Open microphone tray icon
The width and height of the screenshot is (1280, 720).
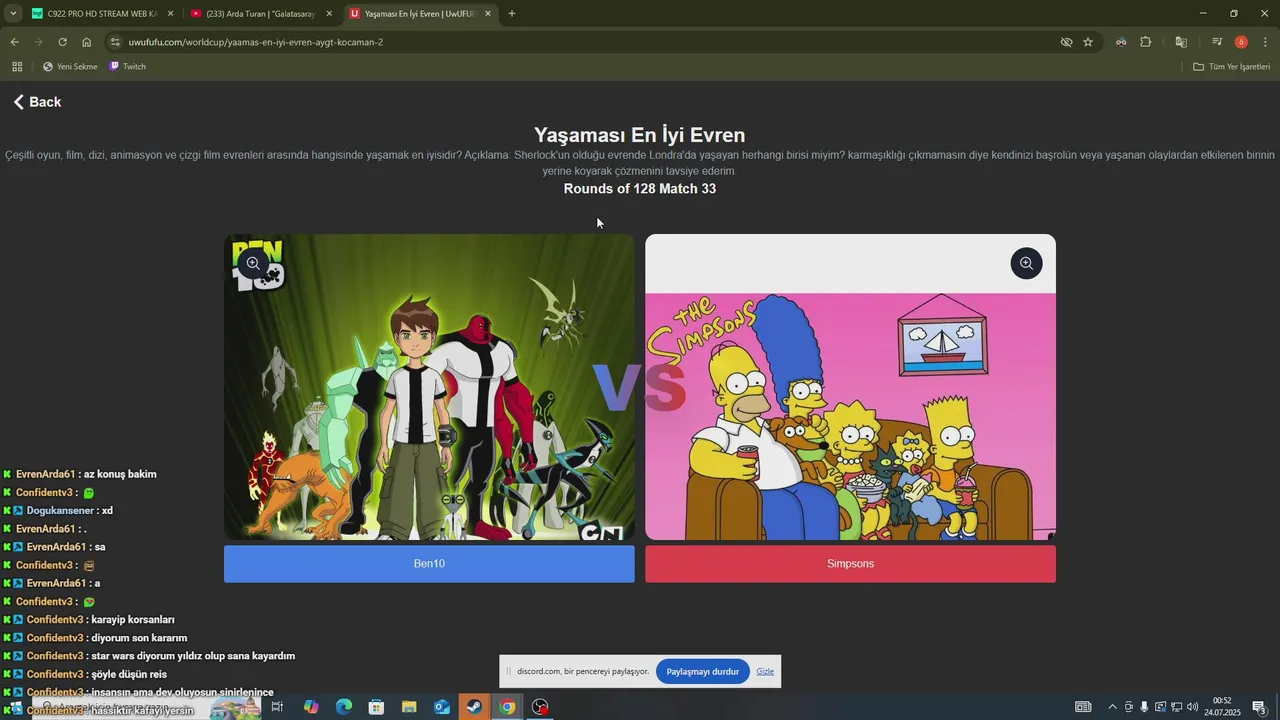pos(1144,707)
